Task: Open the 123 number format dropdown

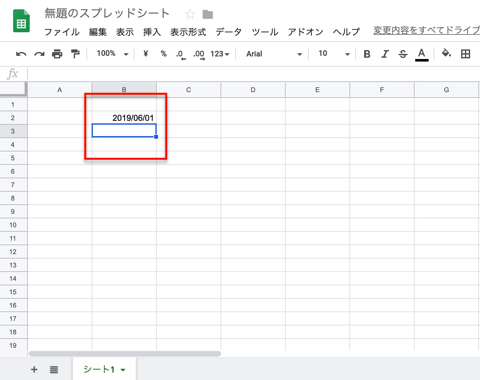Action: pos(220,54)
